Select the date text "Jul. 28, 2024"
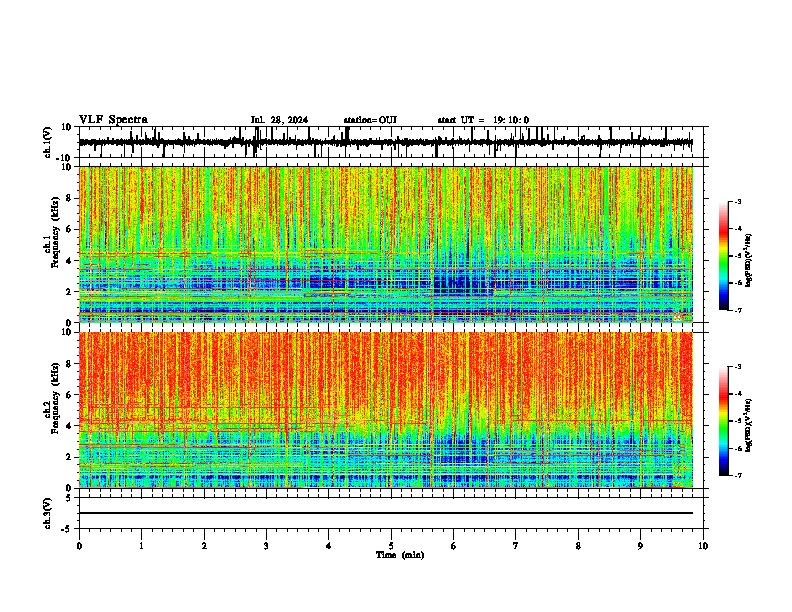 tap(279, 120)
